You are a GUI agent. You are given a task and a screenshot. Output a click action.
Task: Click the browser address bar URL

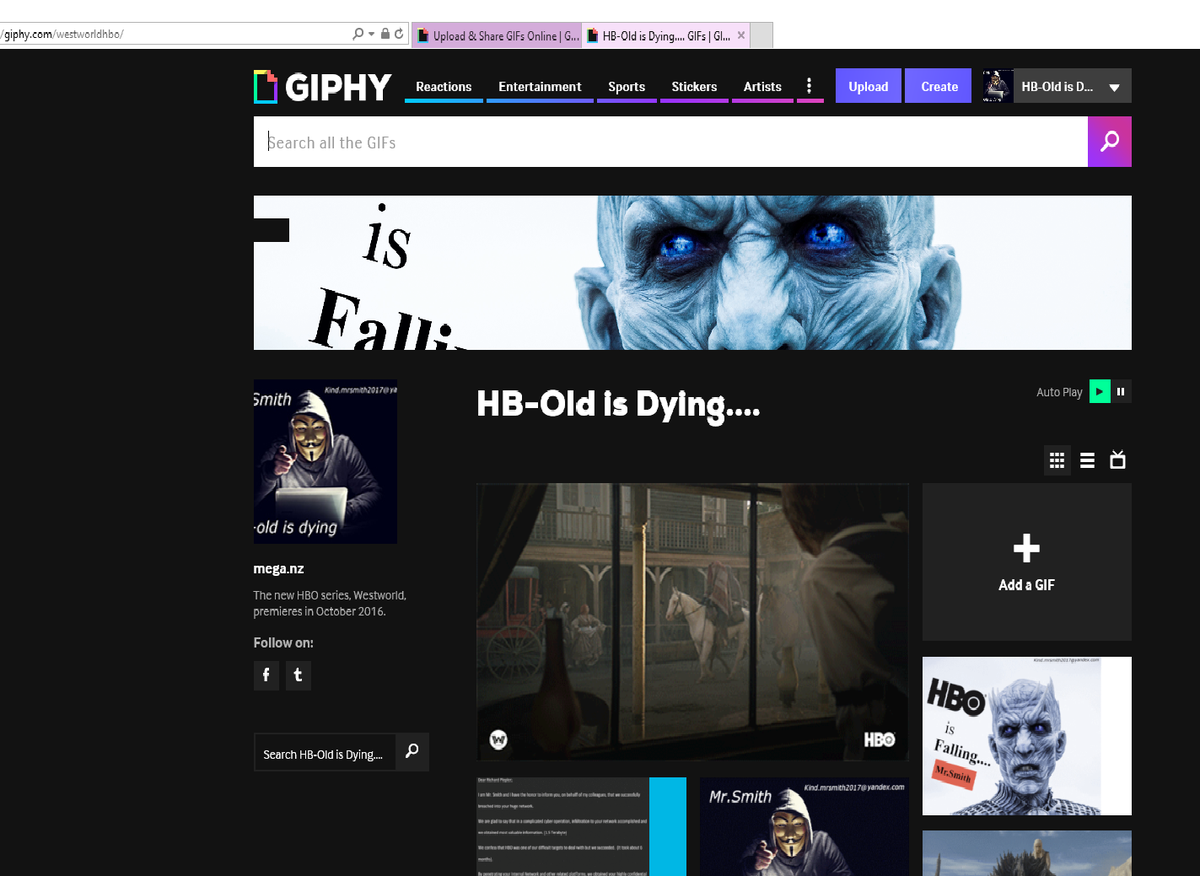[62, 34]
